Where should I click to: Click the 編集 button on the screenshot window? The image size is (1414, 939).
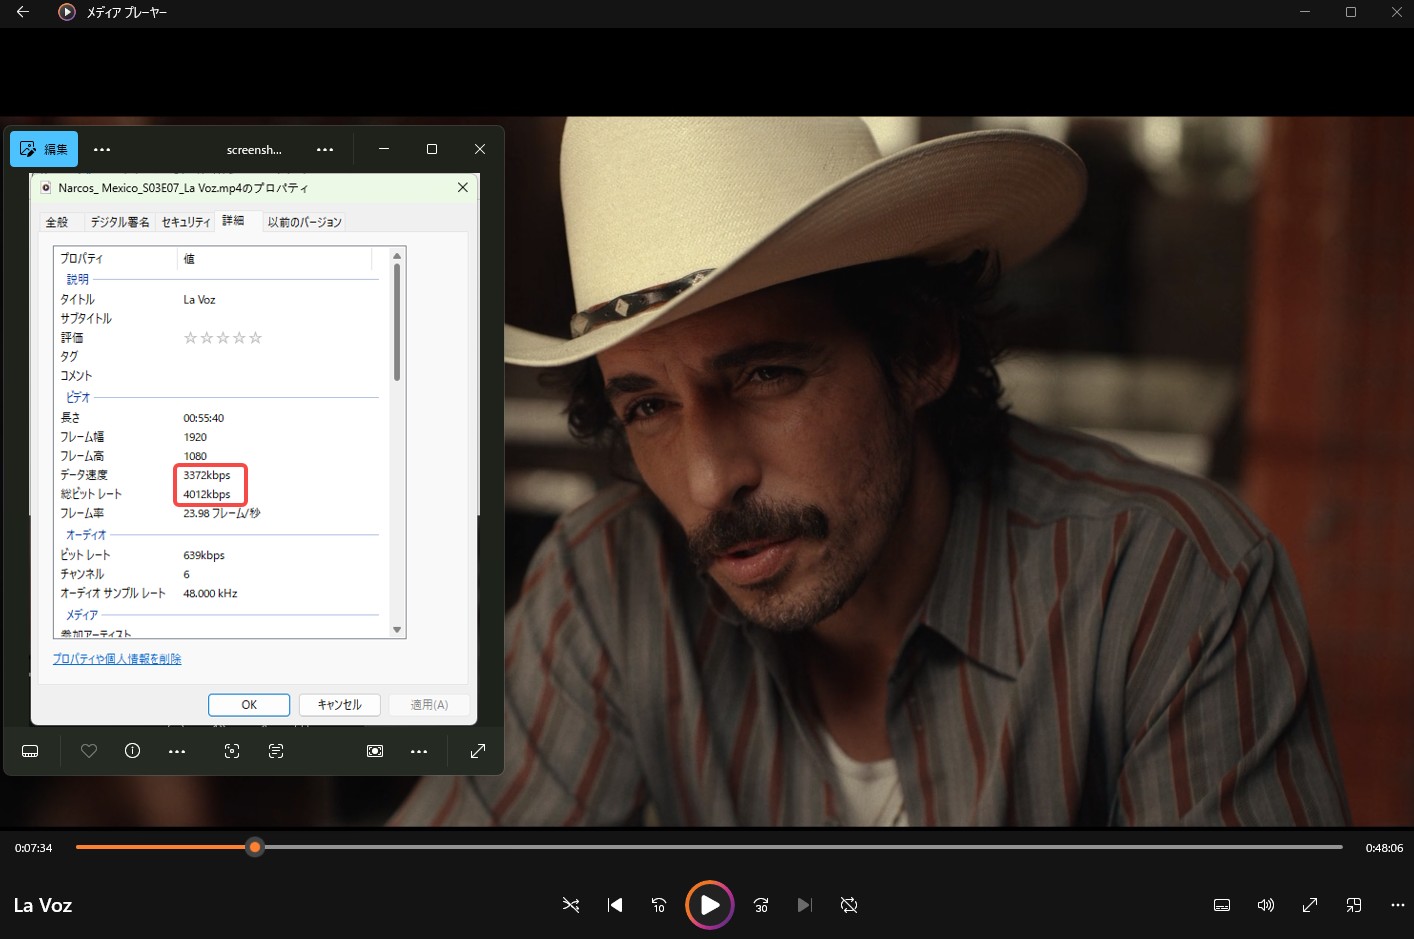(44, 148)
